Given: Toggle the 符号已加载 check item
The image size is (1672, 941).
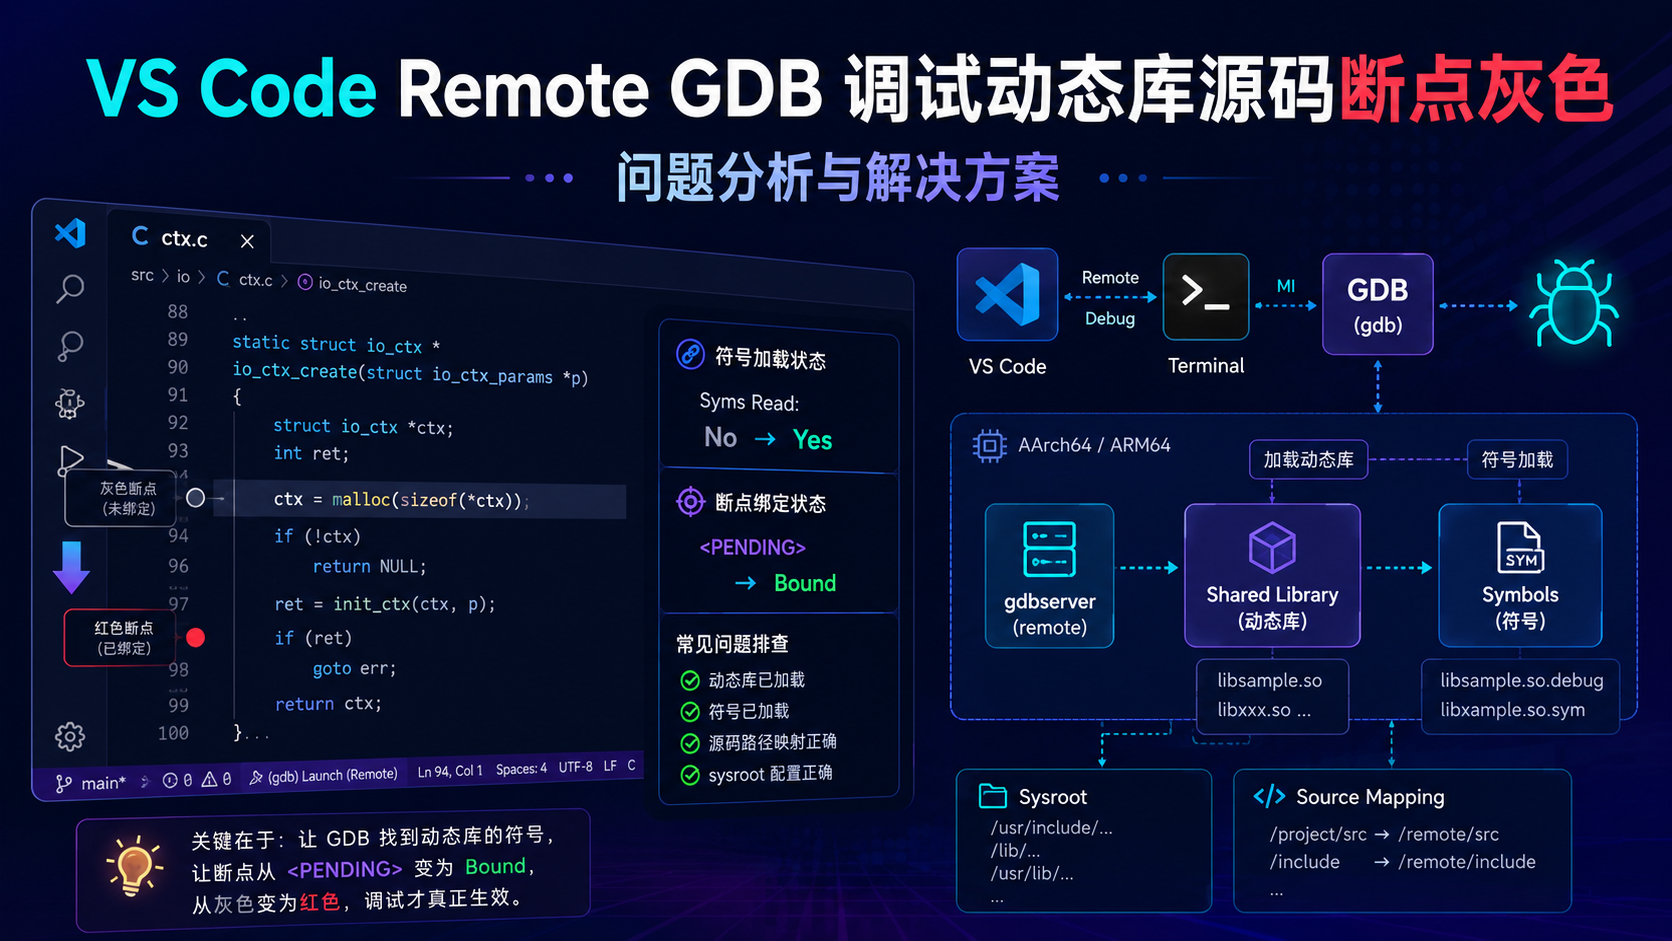Looking at the screenshot, I should point(735,711).
